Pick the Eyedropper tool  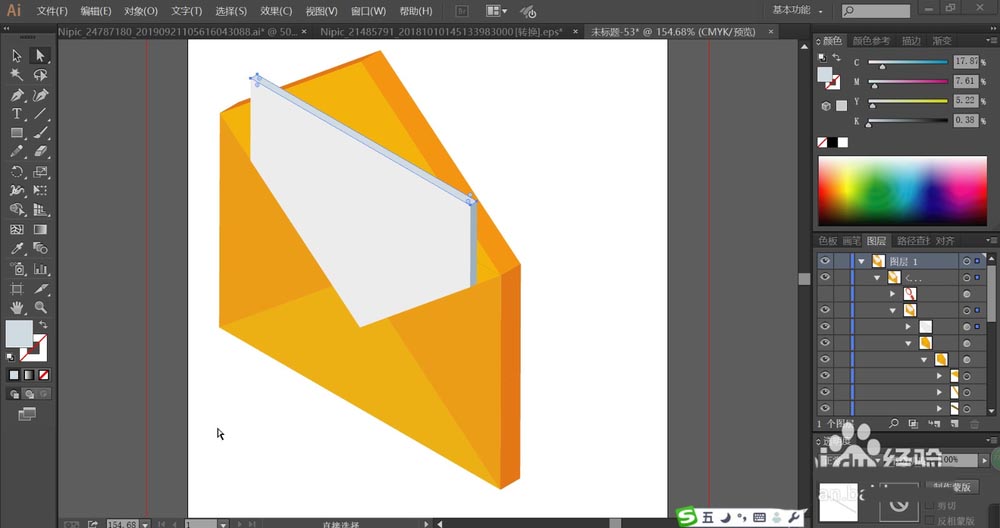pos(17,249)
